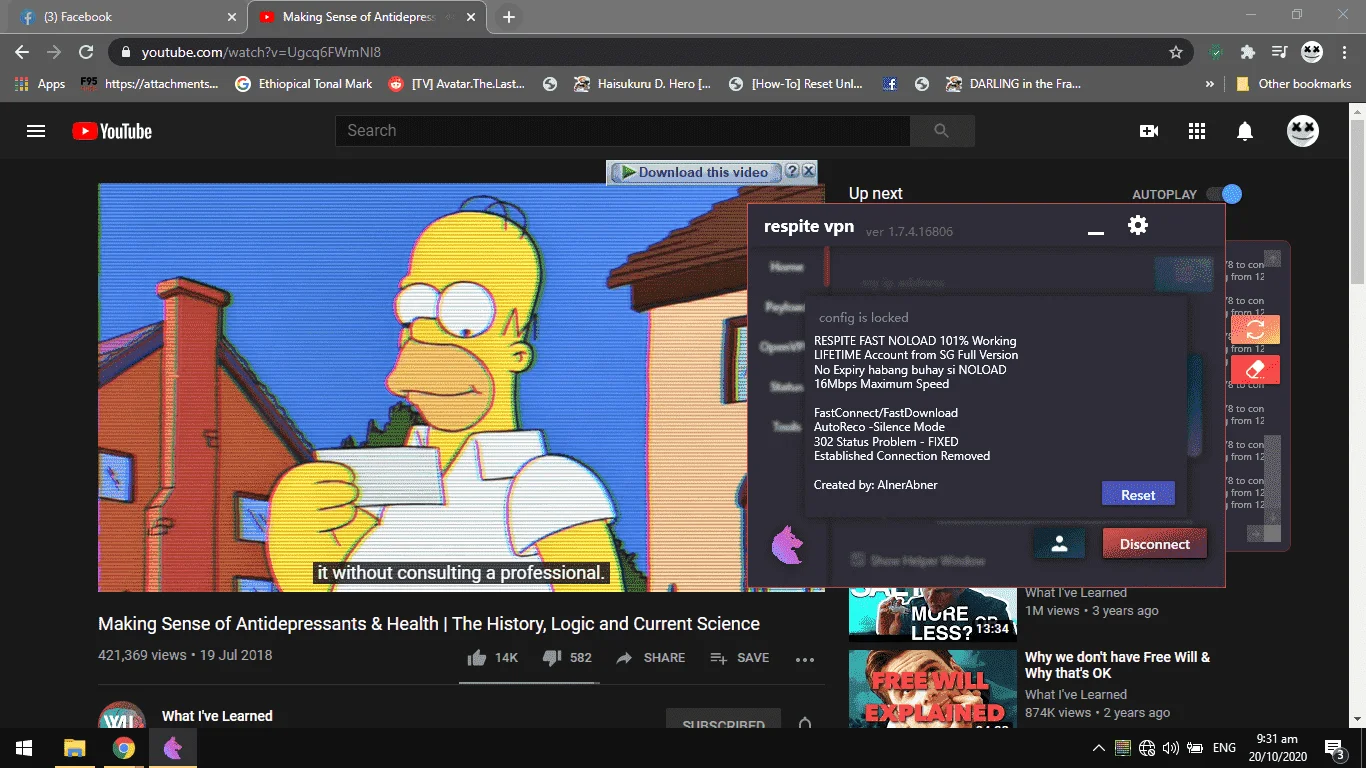This screenshot has width=1366, height=768.
Task: Open the YouTube hamburger guide menu
Action: click(36, 131)
